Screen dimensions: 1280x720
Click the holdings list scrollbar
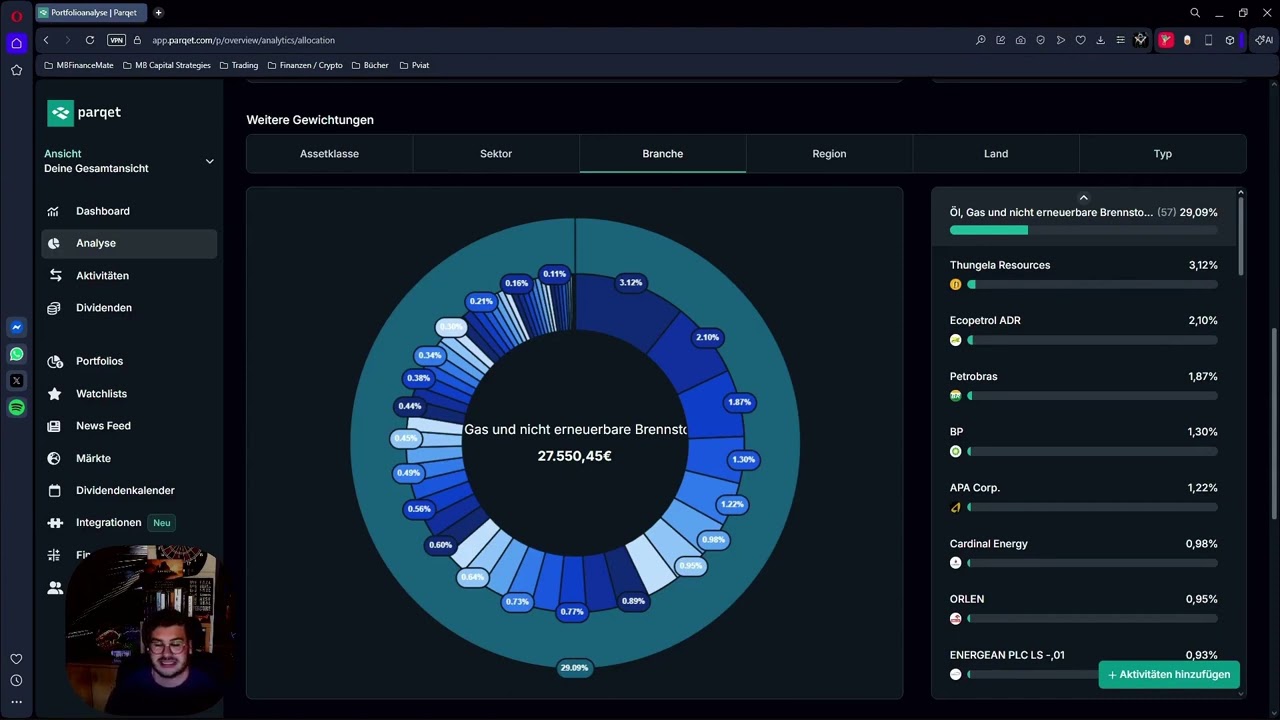pyautogui.click(x=1241, y=235)
